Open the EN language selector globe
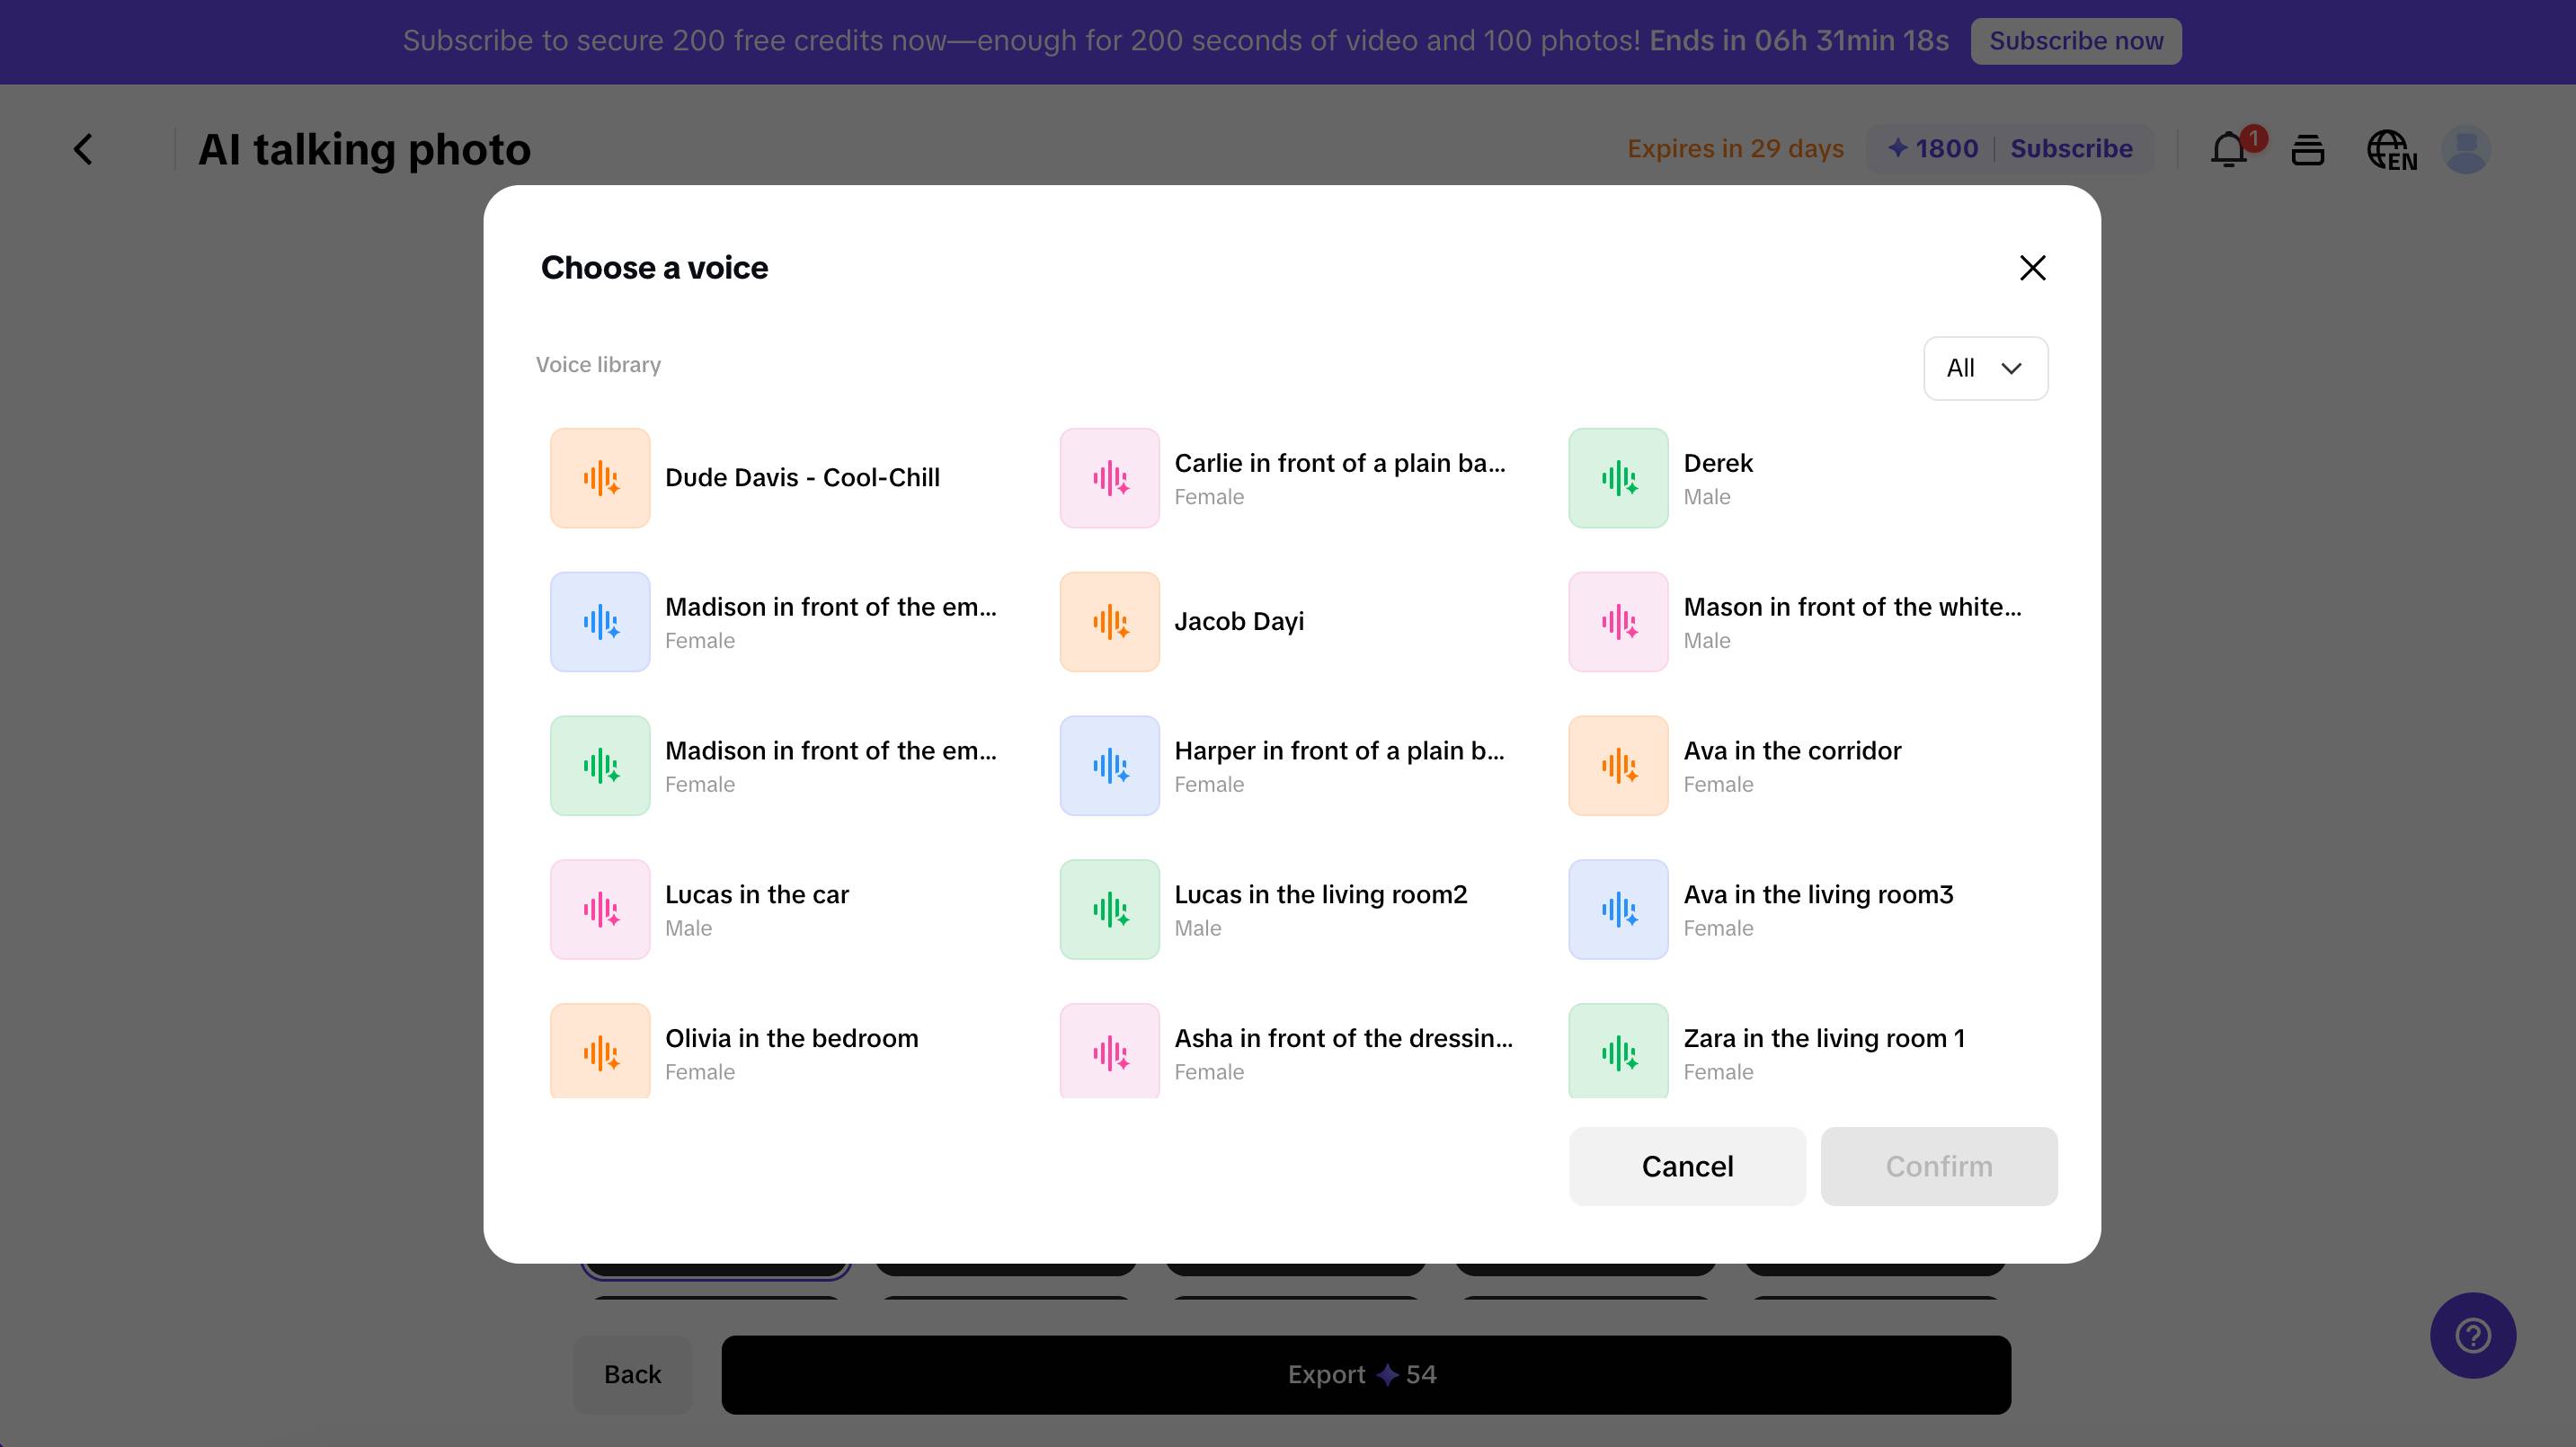2576x1447 pixels. [2391, 150]
